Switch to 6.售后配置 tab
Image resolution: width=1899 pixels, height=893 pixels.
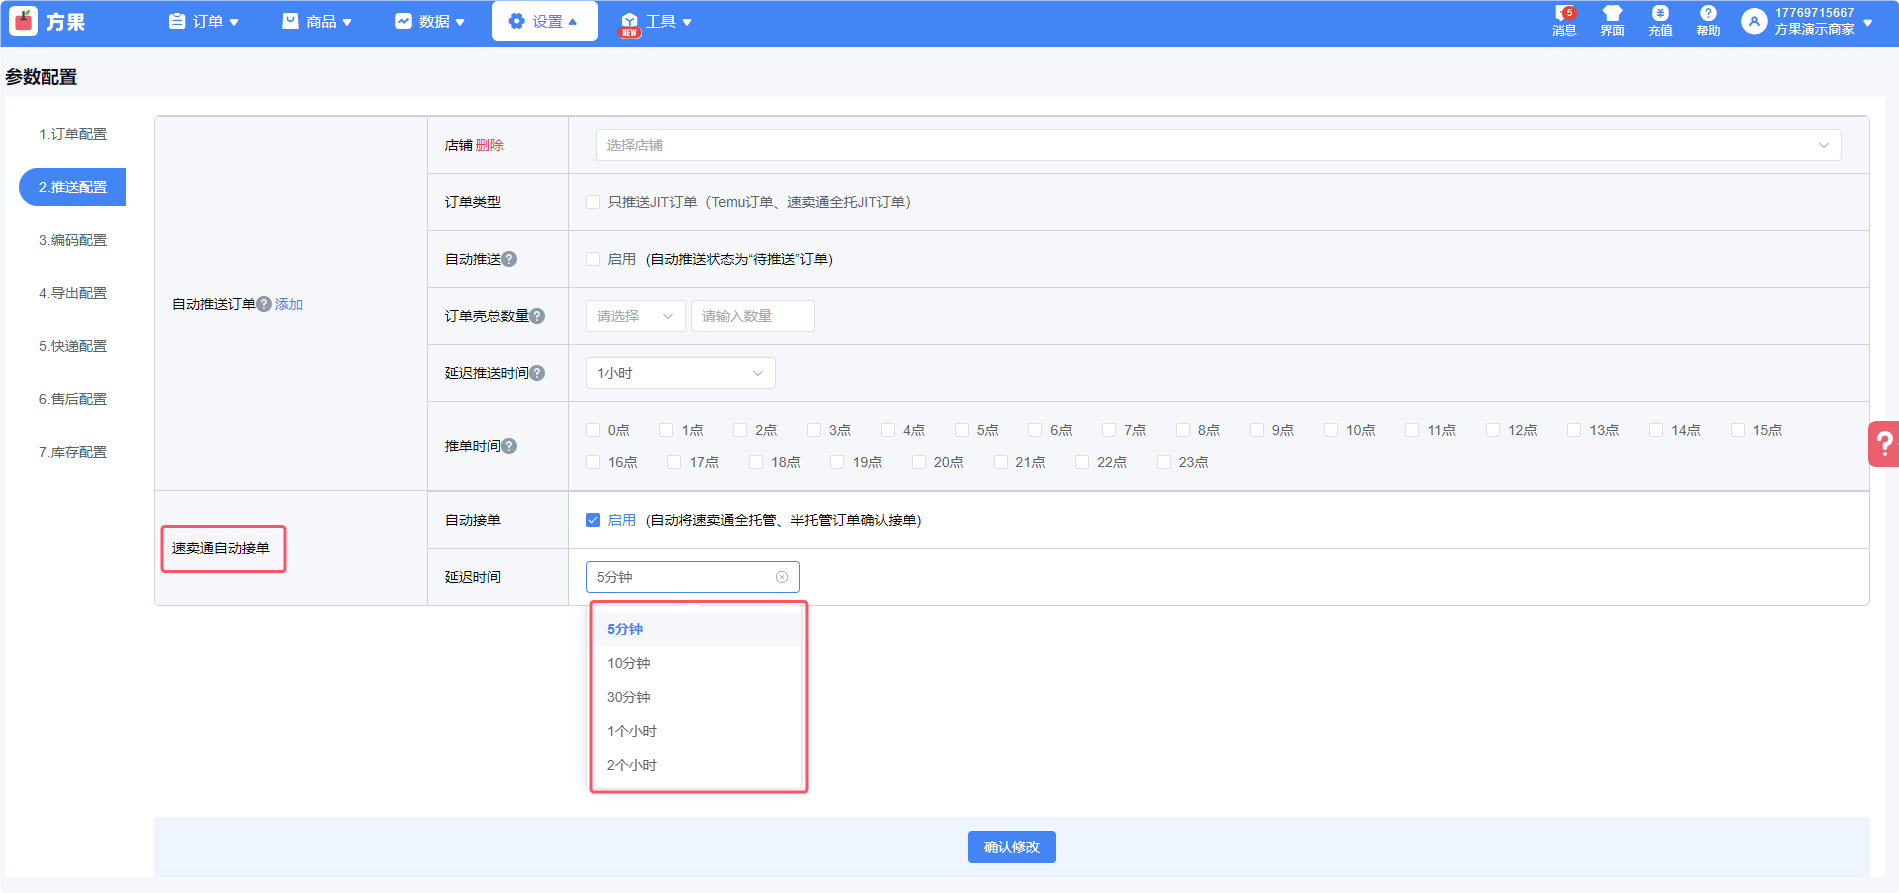[73, 399]
